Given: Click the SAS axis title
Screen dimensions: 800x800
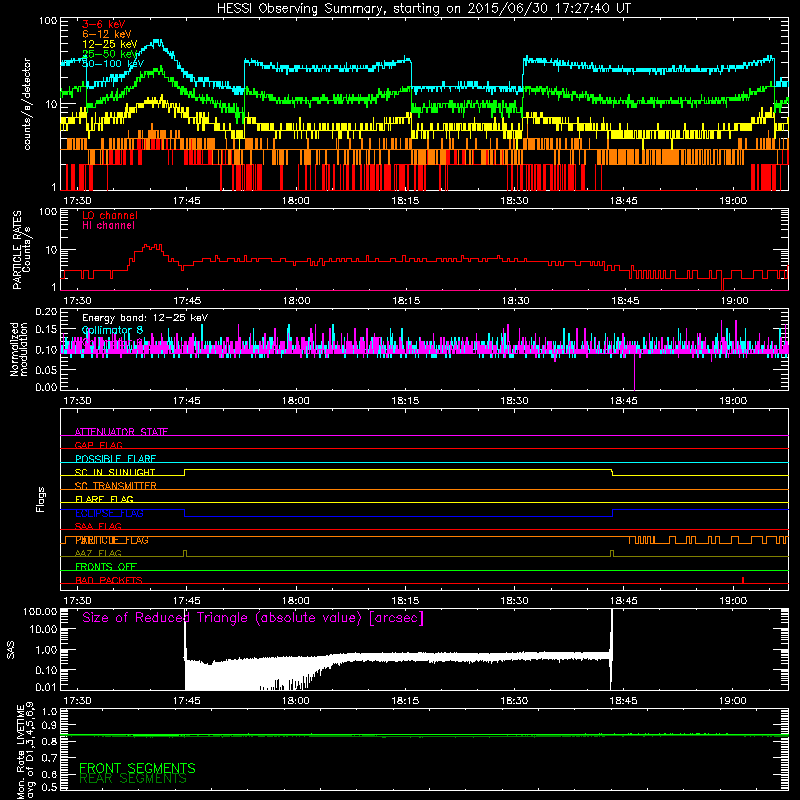Looking at the screenshot, I should click(x=10, y=650).
